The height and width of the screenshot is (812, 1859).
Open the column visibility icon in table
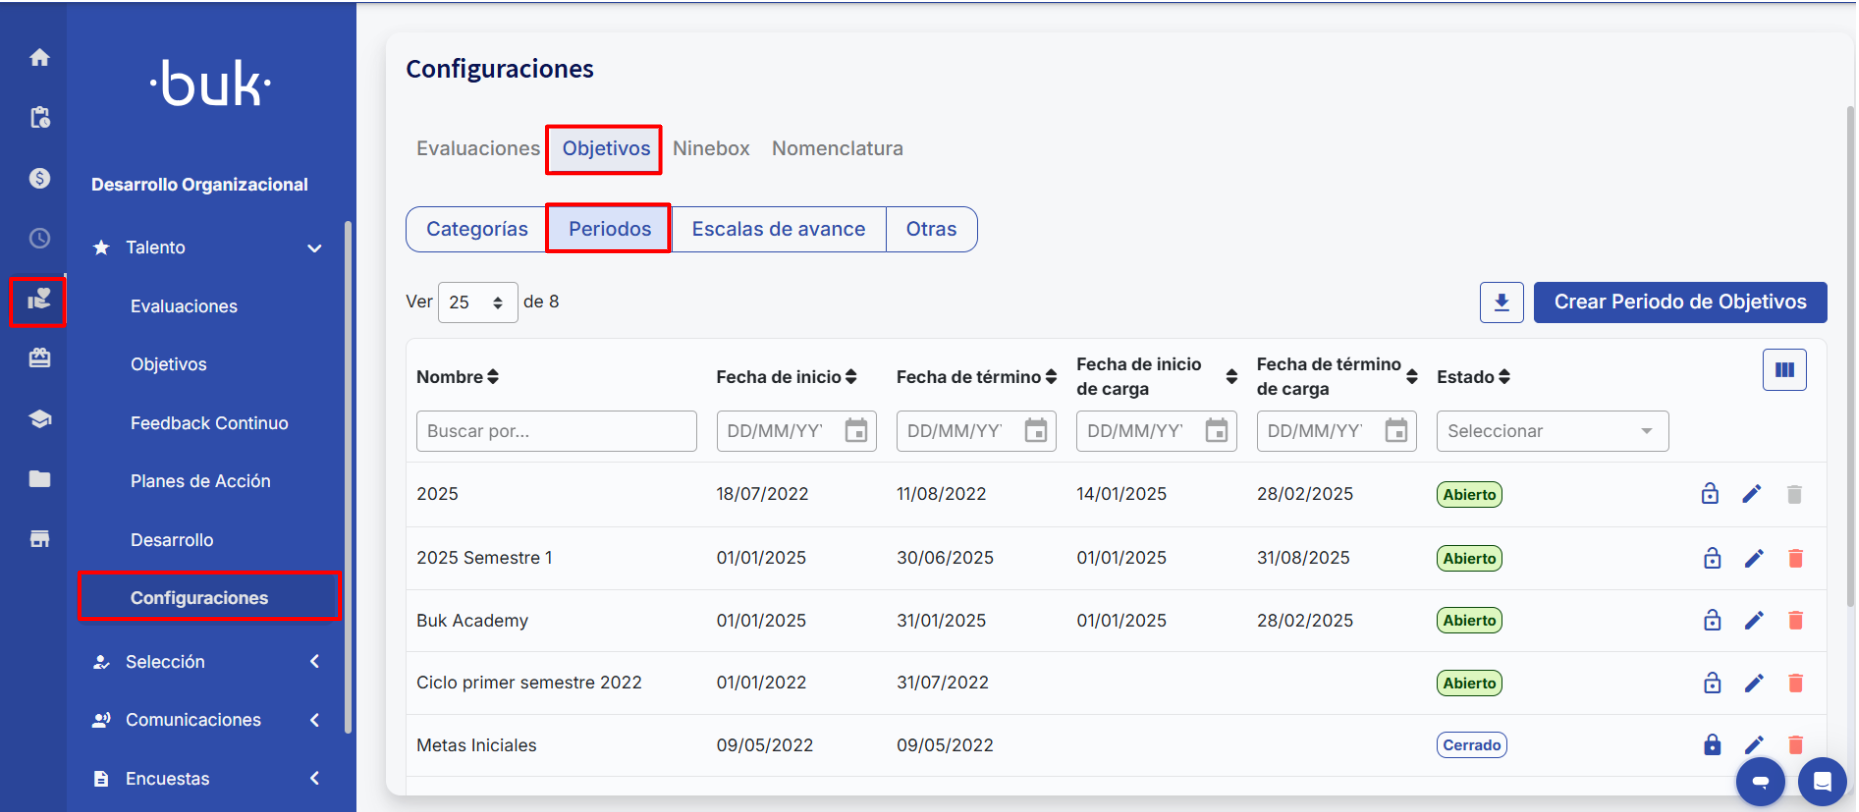click(1784, 370)
